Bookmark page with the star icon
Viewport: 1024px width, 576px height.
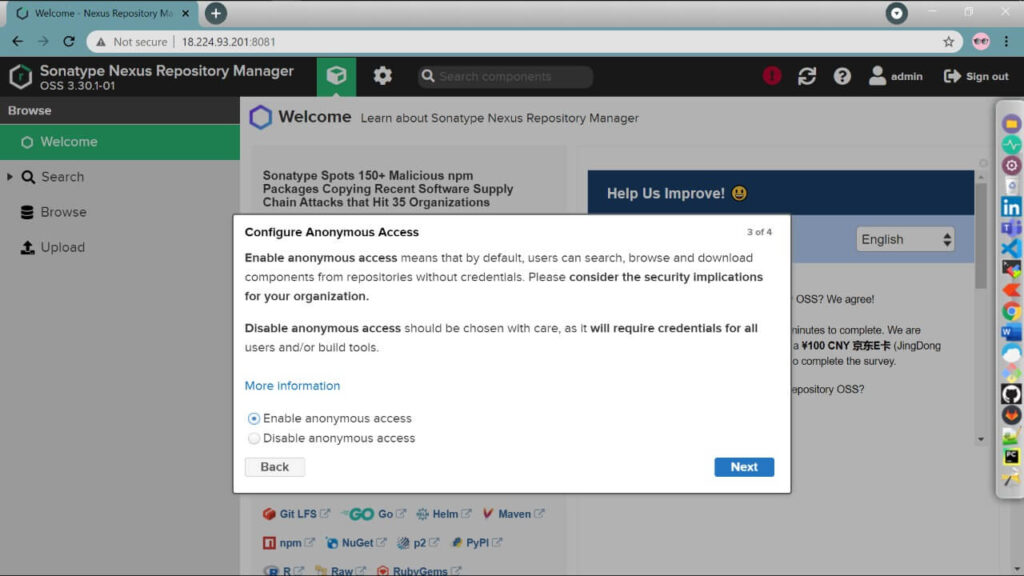point(948,42)
